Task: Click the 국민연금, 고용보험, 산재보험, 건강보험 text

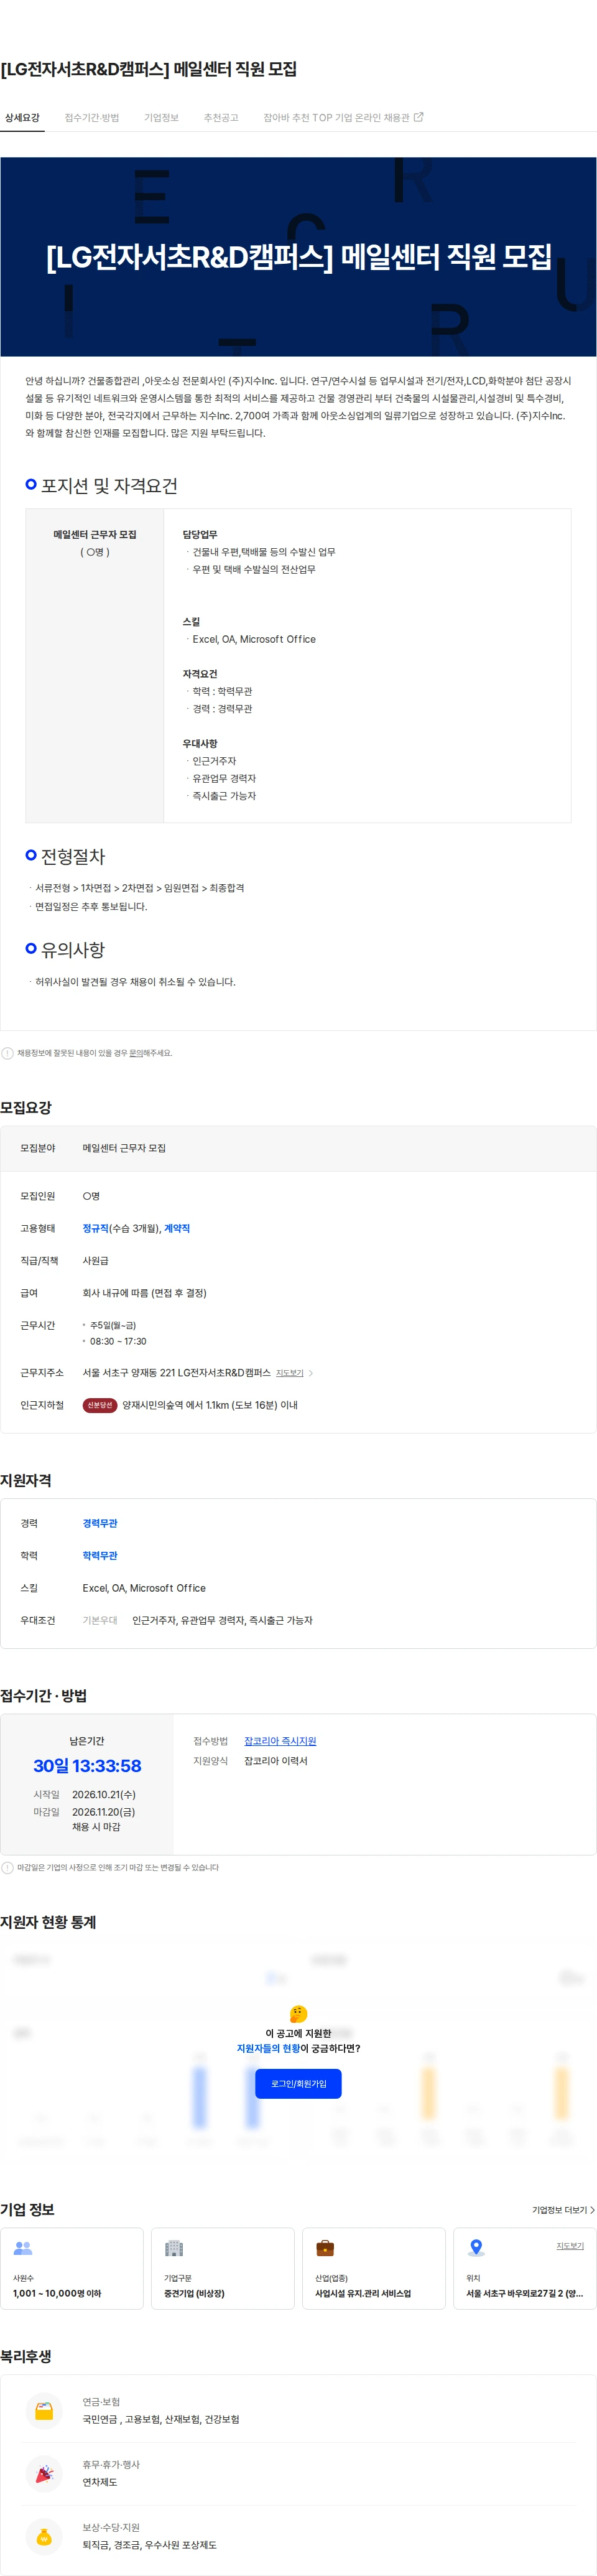Action: 161,2420
